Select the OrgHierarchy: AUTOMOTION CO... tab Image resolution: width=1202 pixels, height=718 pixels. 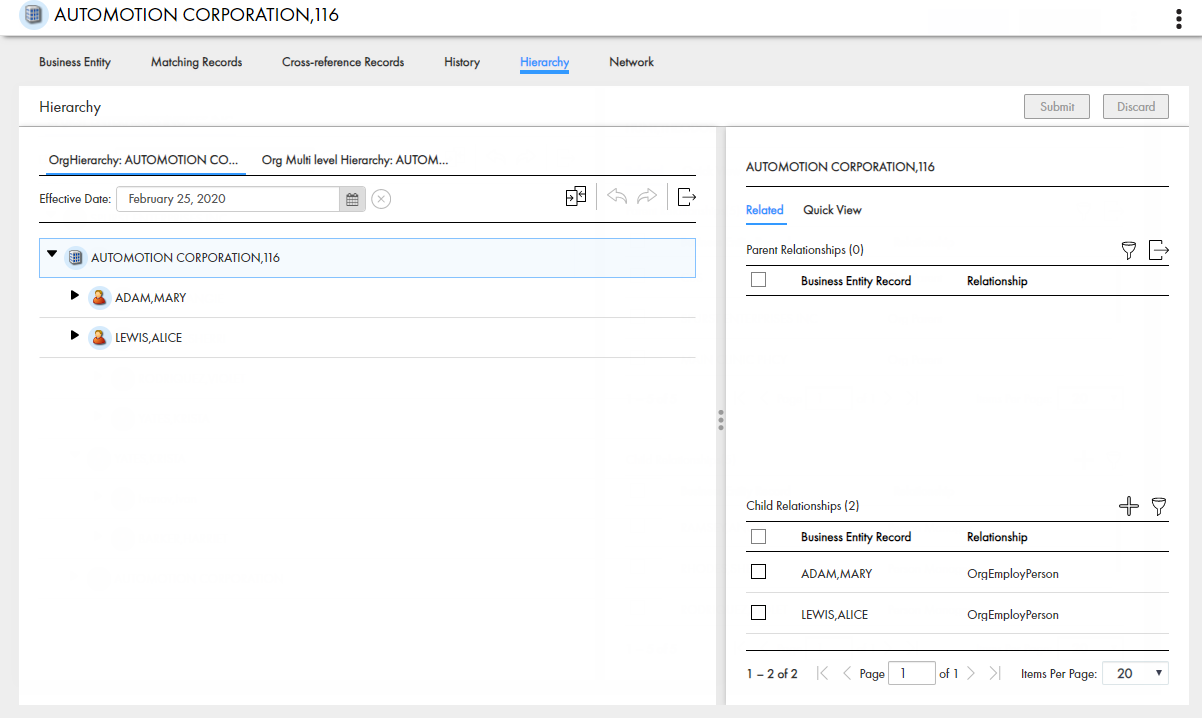144,160
